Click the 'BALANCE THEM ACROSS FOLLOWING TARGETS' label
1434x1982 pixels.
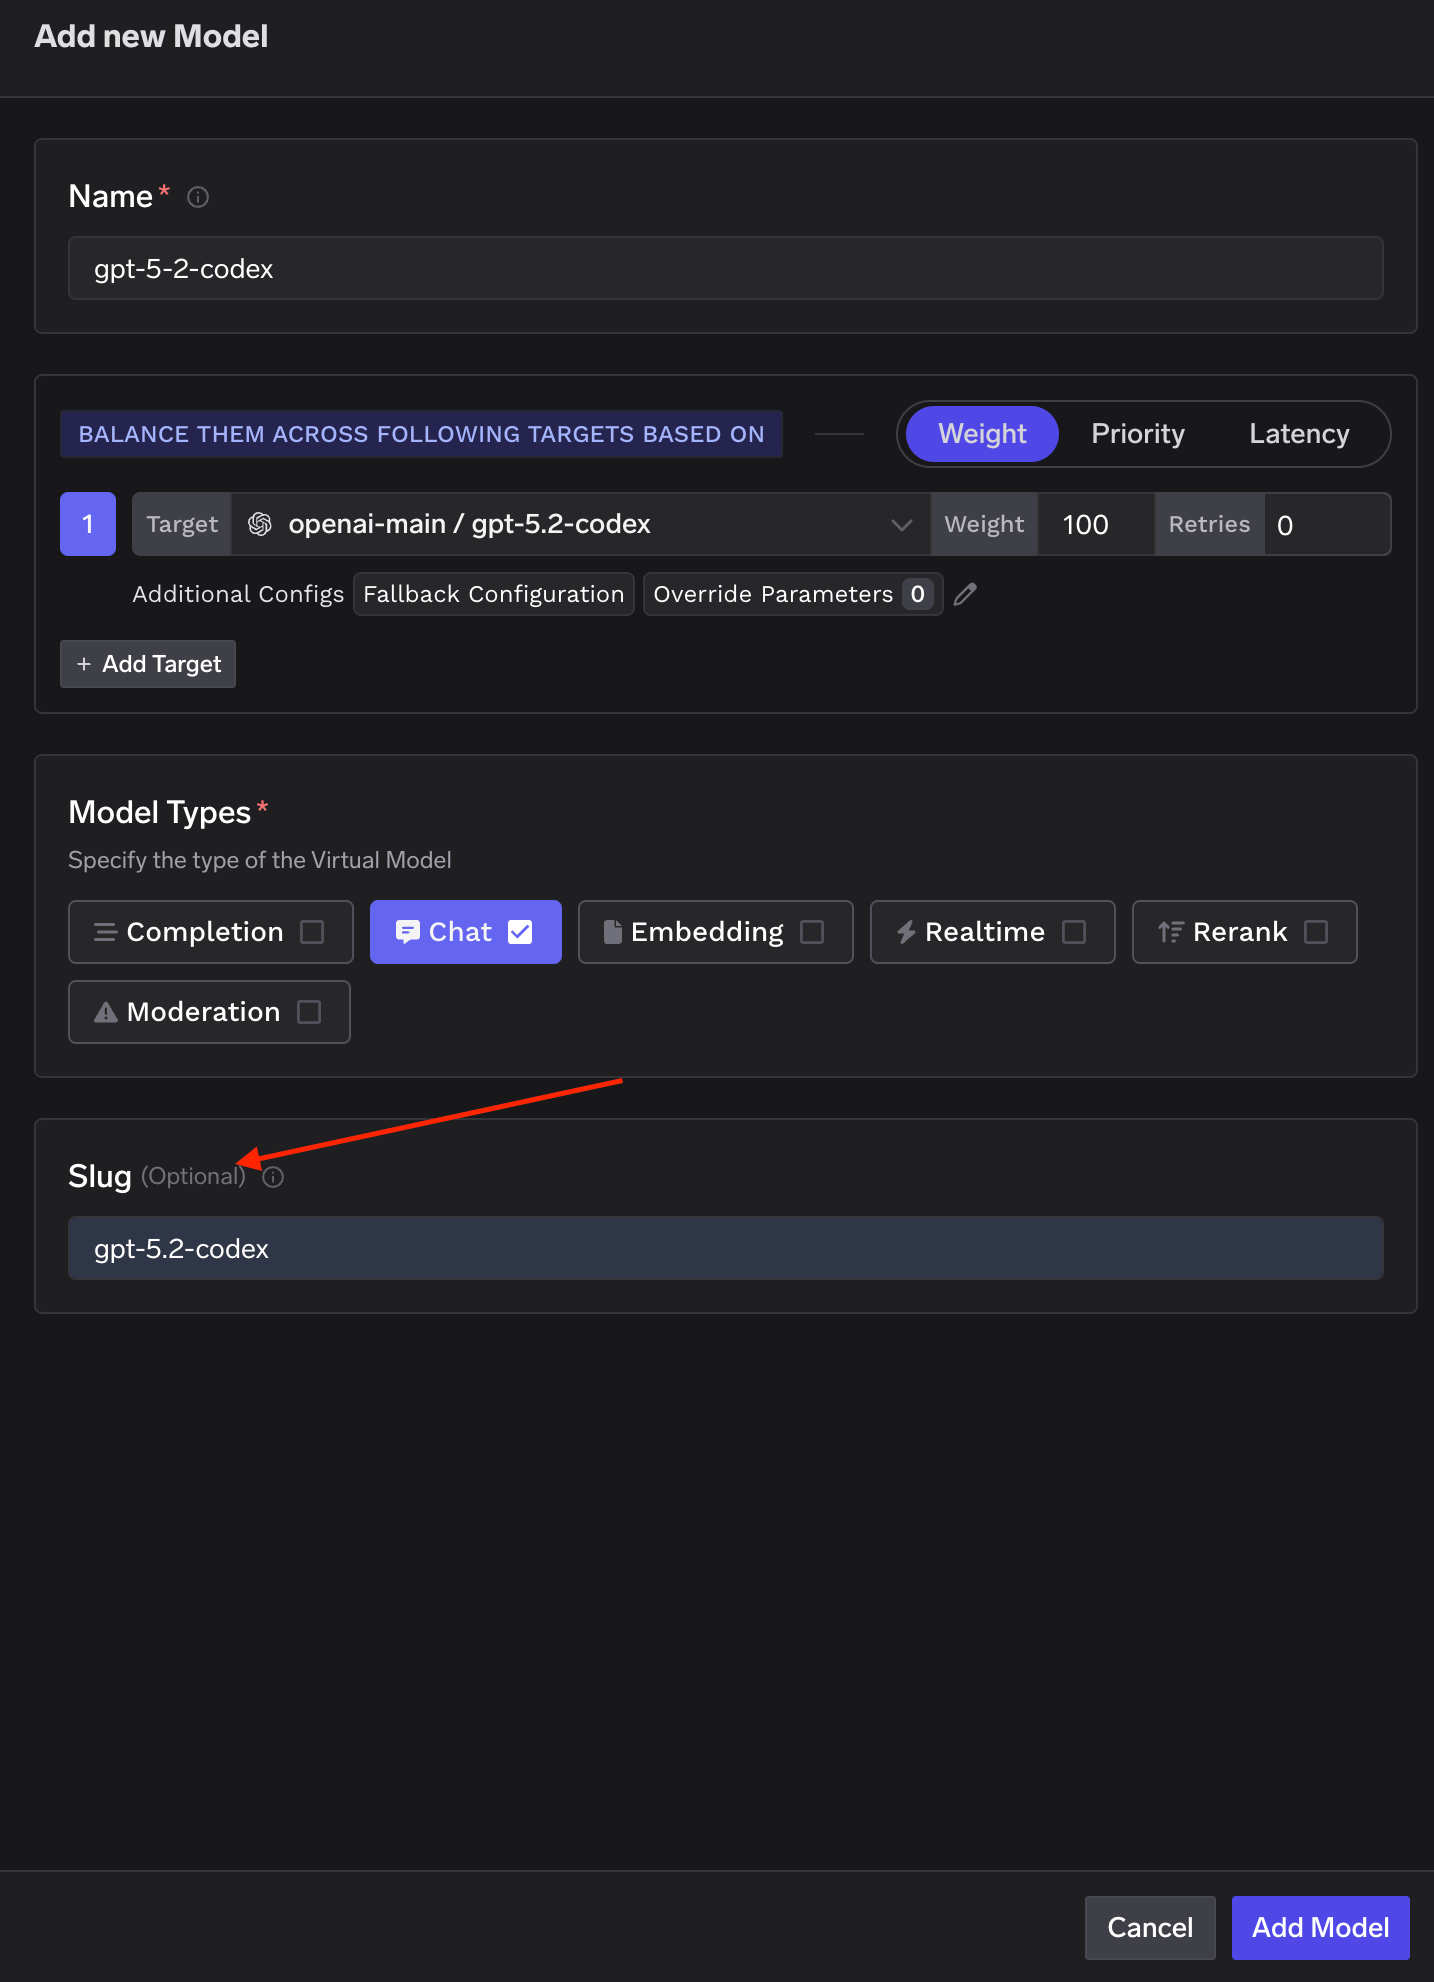point(421,434)
